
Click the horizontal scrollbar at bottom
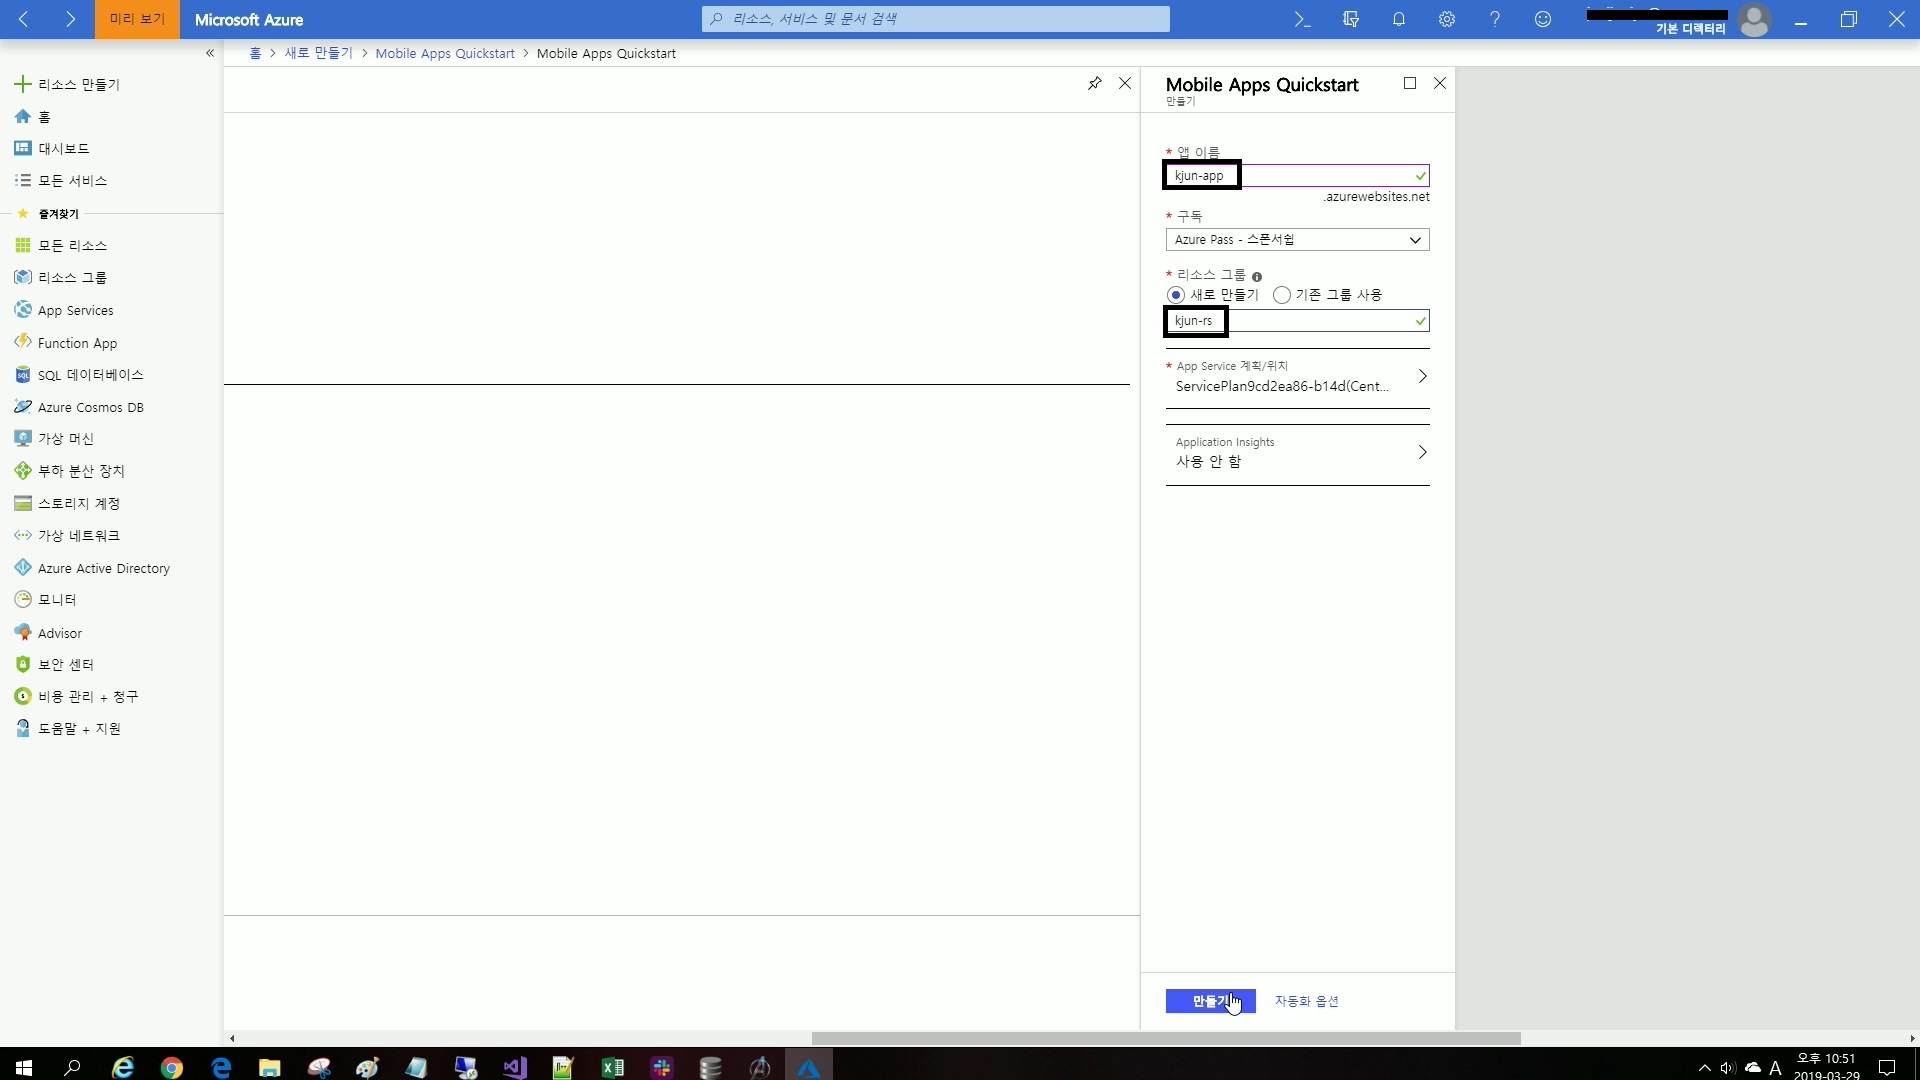(1165, 1038)
